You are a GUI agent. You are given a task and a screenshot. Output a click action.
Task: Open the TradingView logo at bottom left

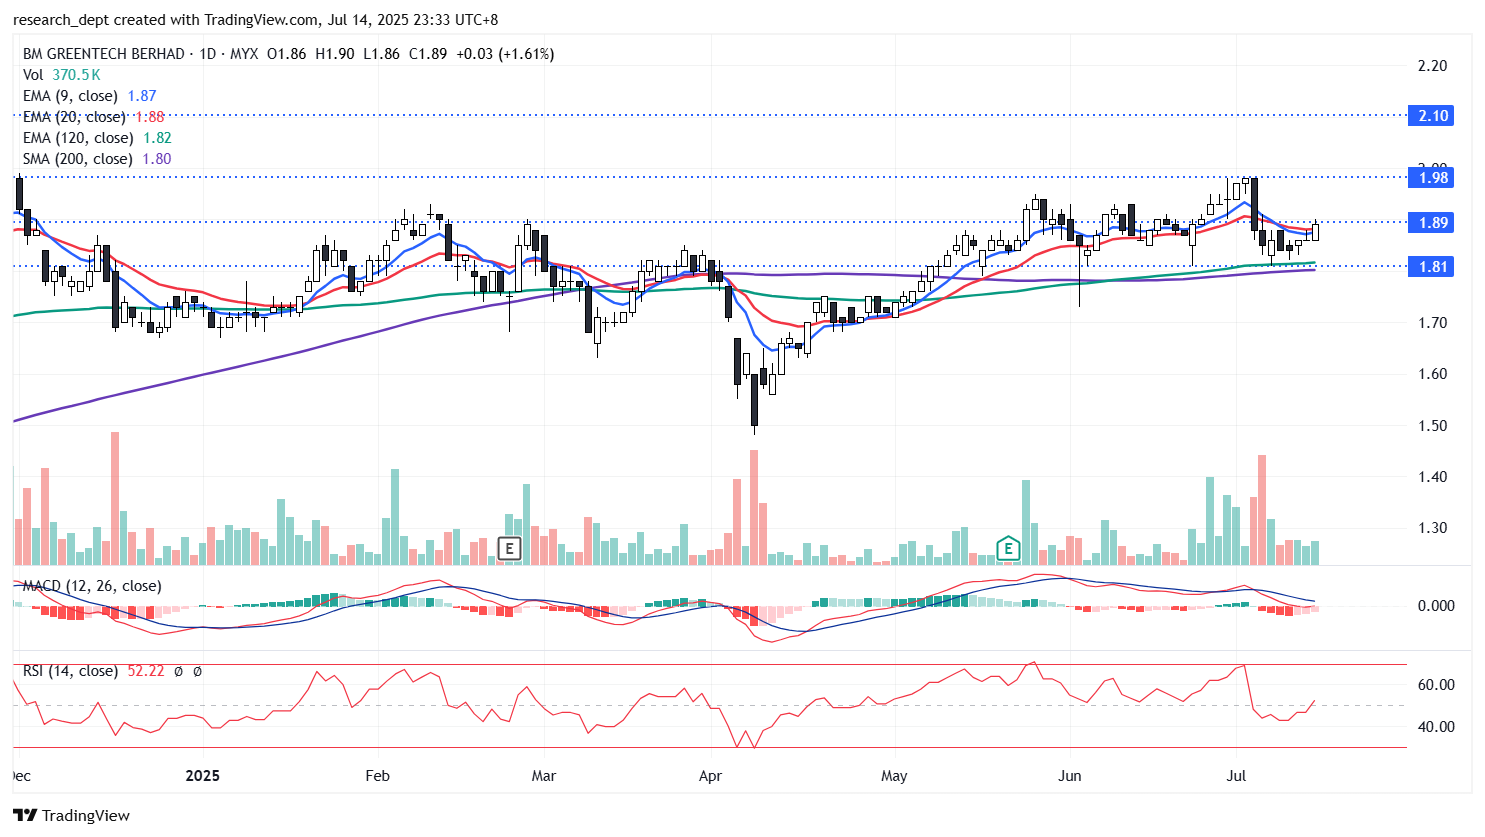(71, 815)
